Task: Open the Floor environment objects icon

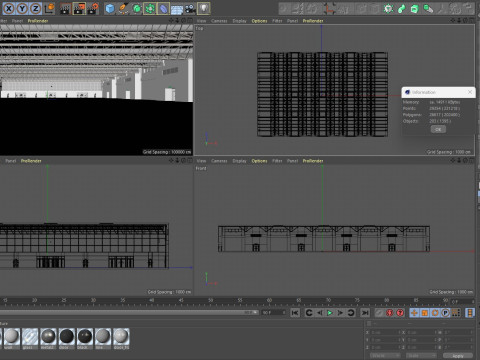Action: tap(177, 8)
